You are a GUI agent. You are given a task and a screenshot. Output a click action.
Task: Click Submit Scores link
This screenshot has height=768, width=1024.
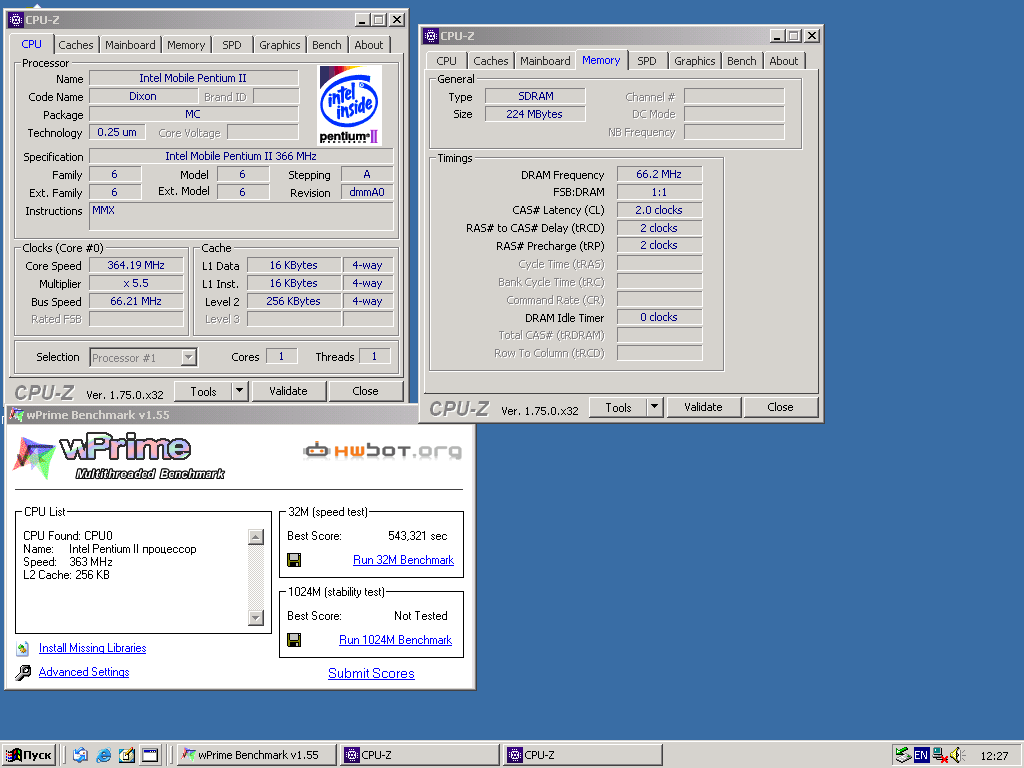[x=371, y=673]
